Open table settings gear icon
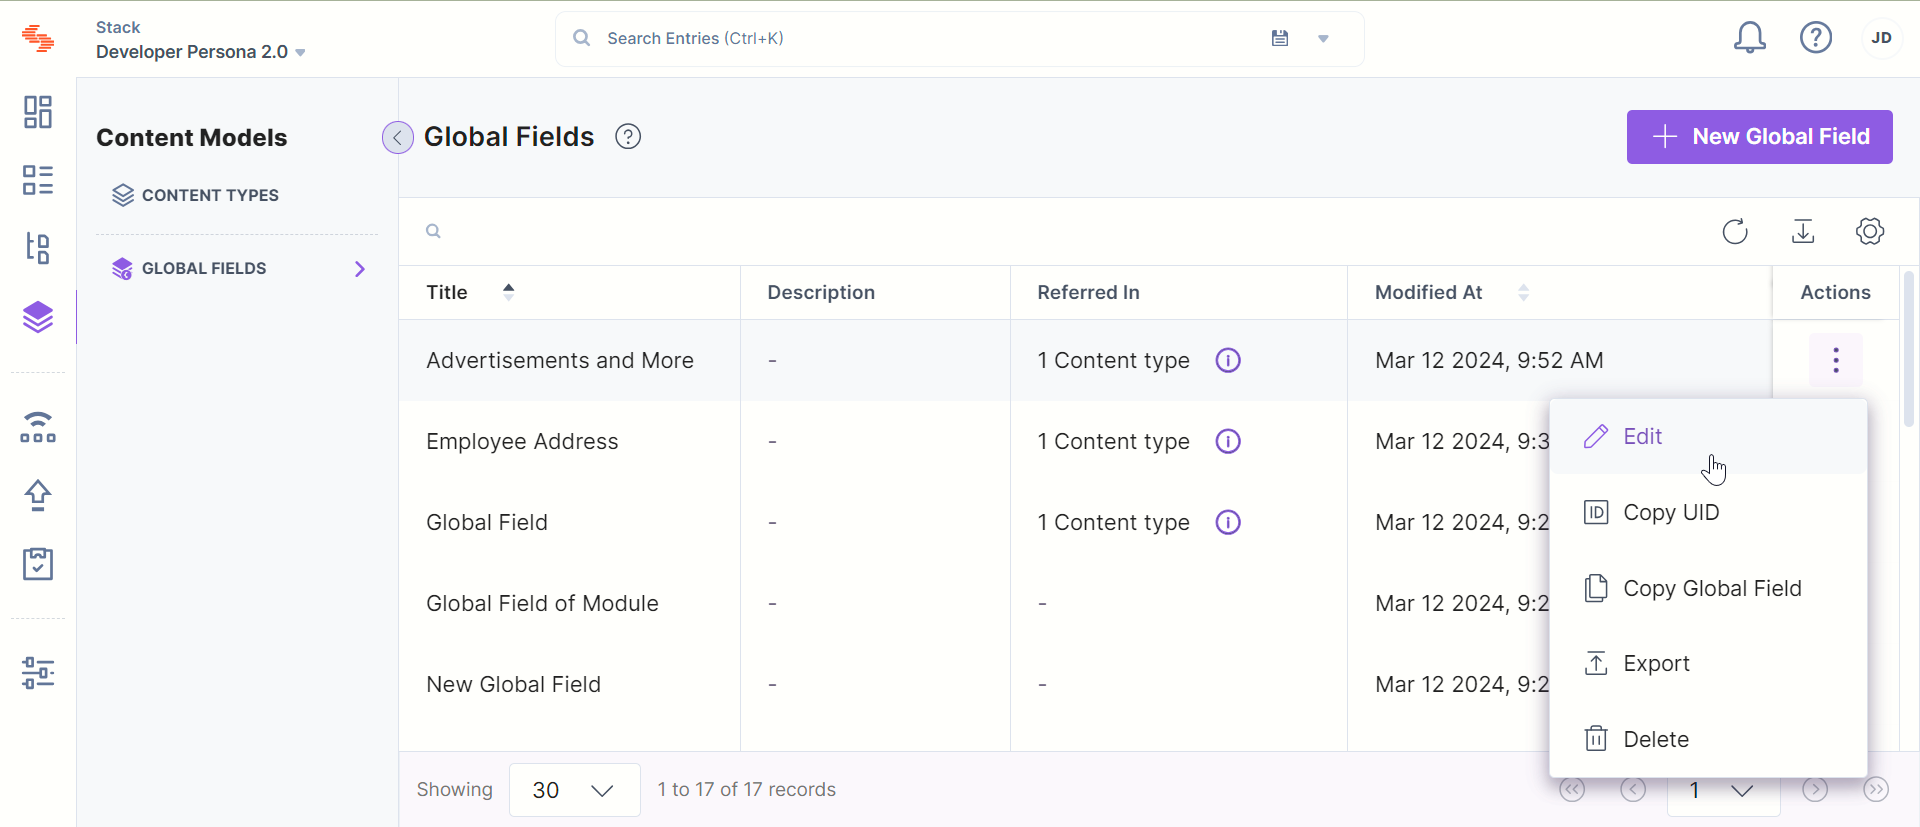Viewport: 1920px width, 827px height. tap(1870, 231)
